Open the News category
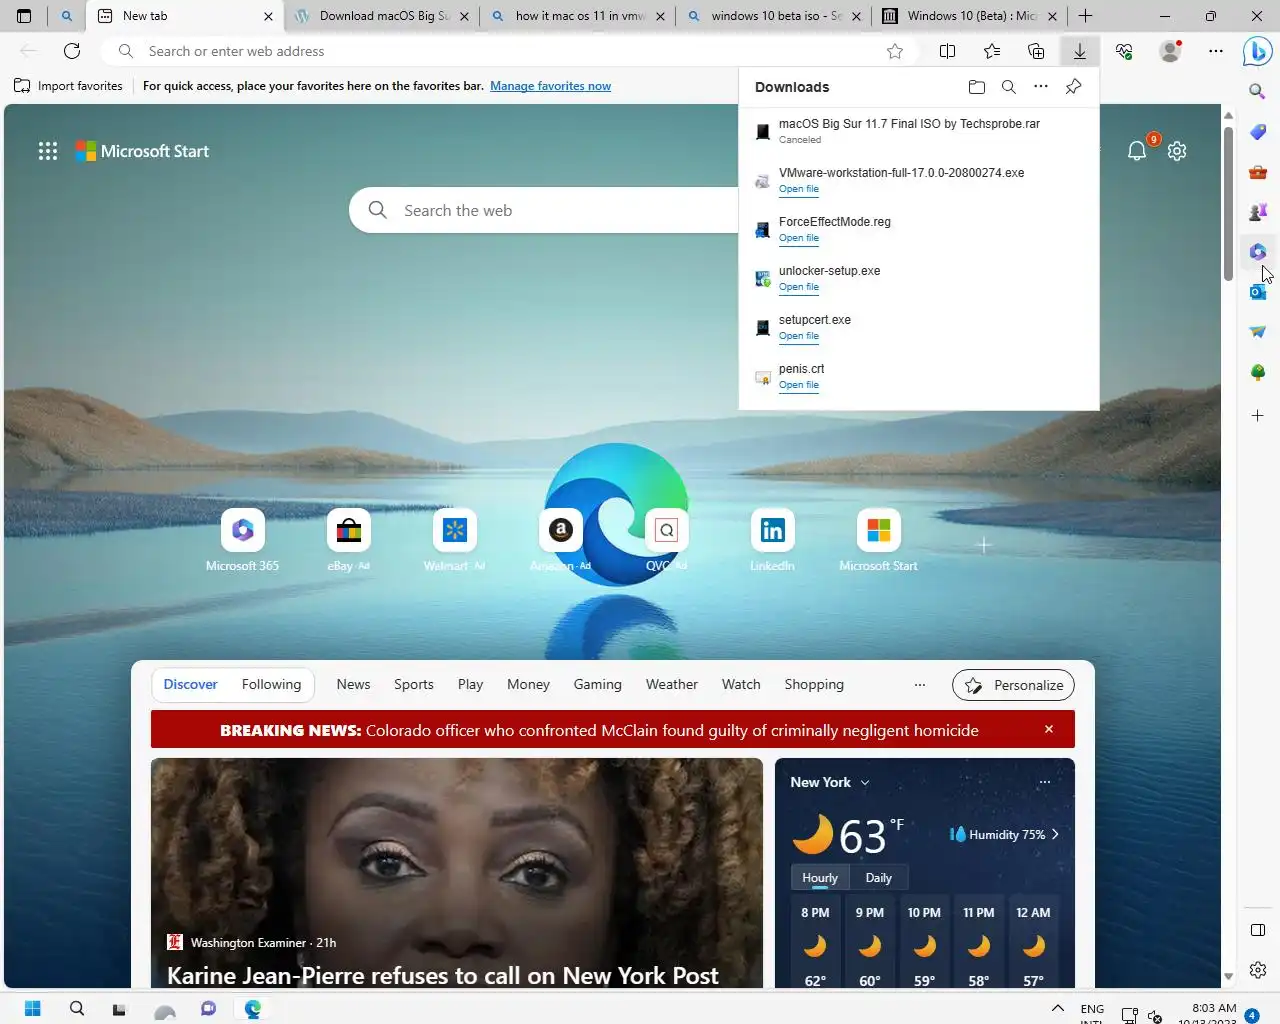The height and width of the screenshot is (1024, 1280). (353, 685)
